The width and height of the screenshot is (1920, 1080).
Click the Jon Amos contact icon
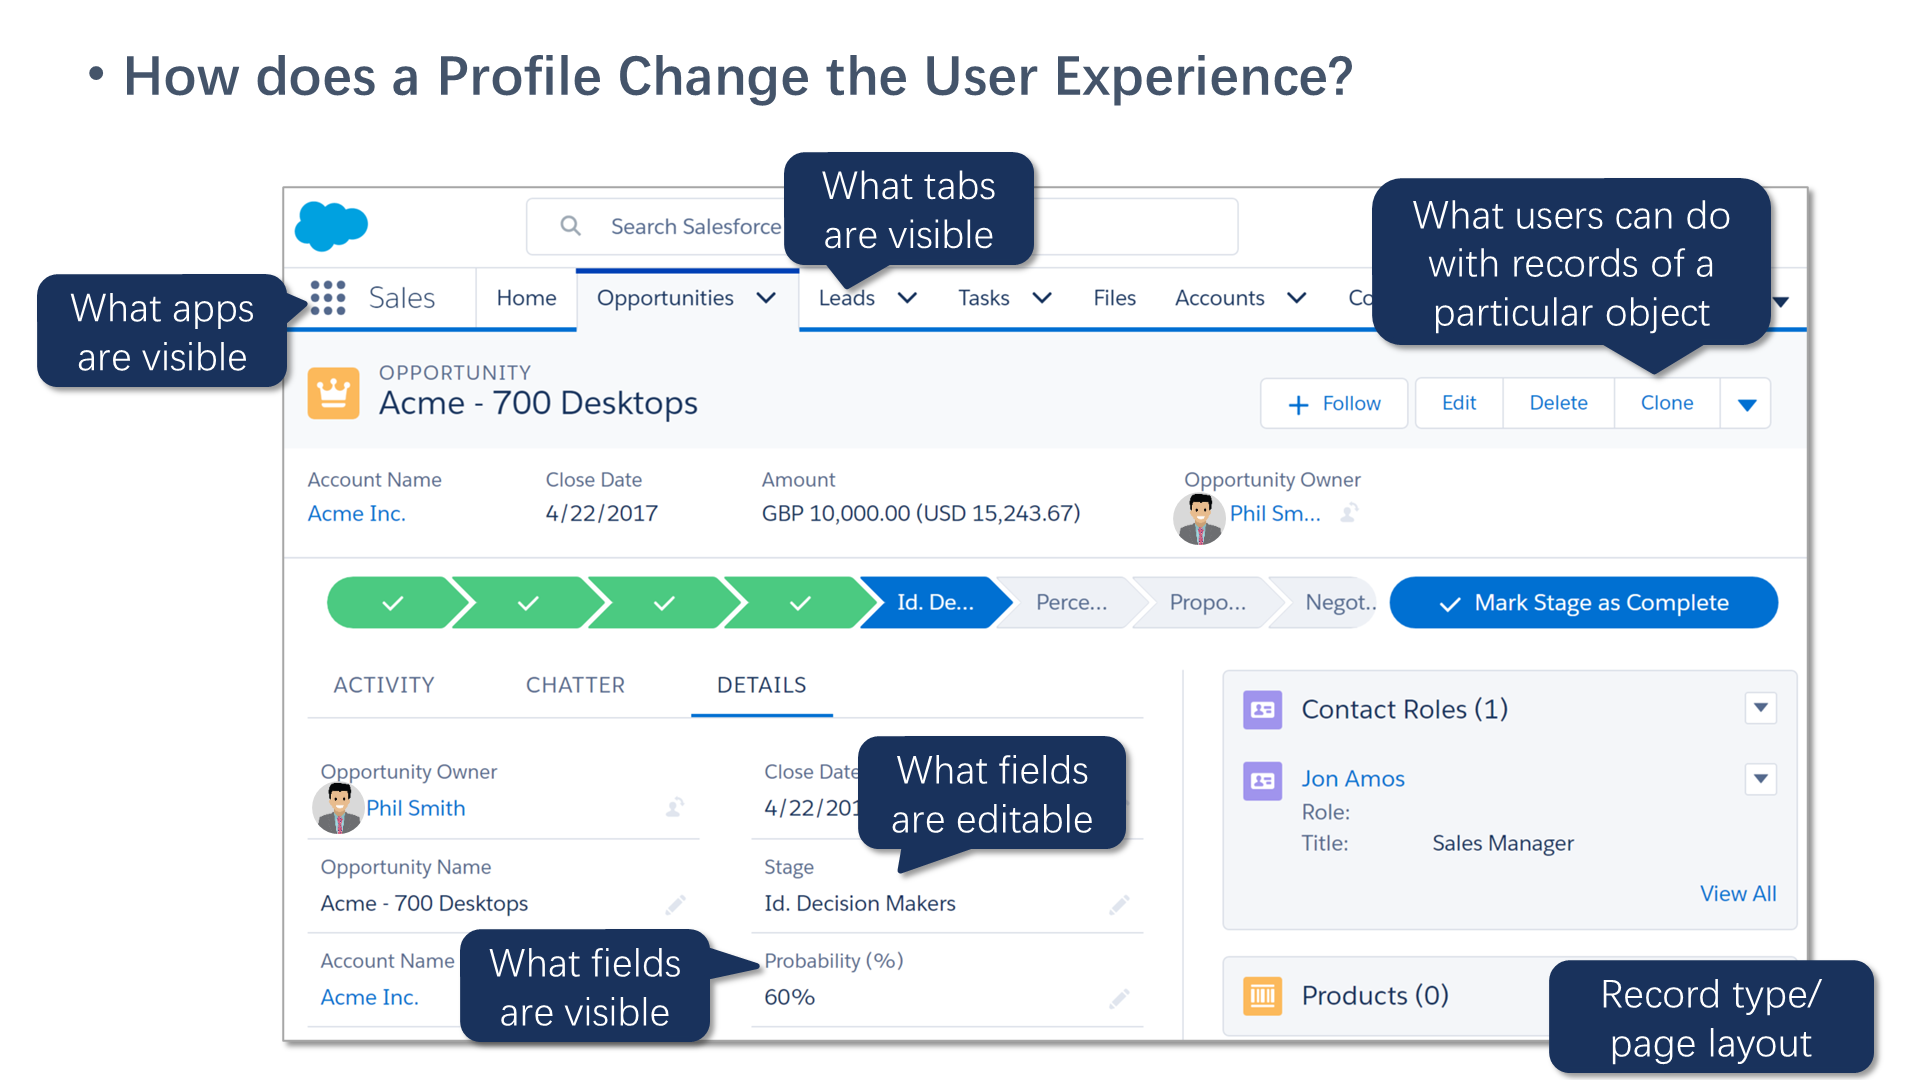point(1262,780)
